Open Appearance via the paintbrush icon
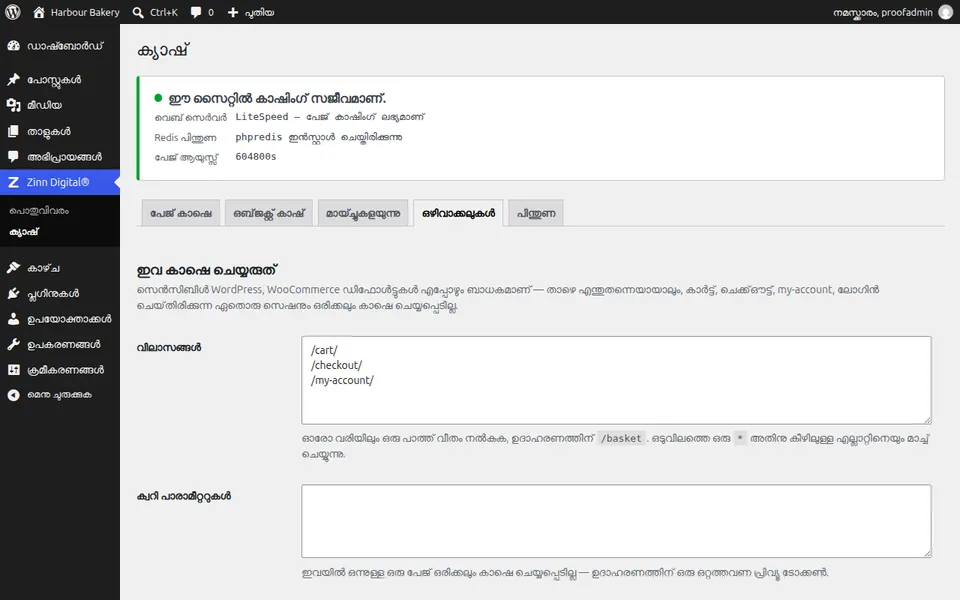960x600 pixels. tap(13, 268)
